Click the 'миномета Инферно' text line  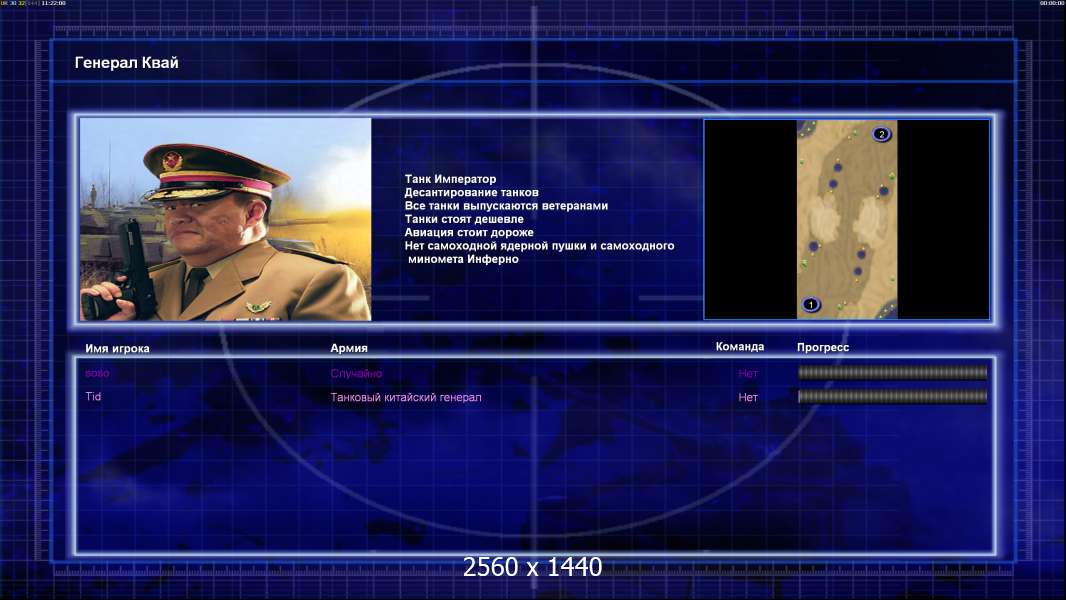463,259
